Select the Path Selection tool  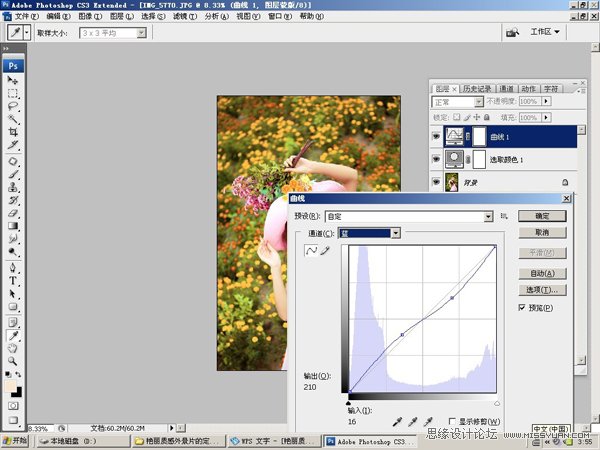(x=13, y=293)
